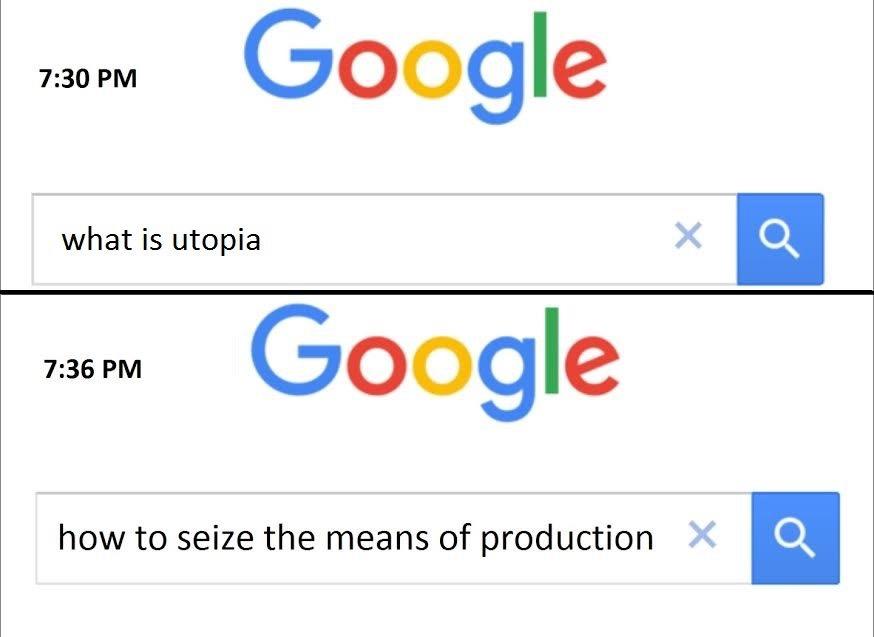874x637 pixels.
Task: Clear the 'how to seize' search text
Action: [x=703, y=537]
